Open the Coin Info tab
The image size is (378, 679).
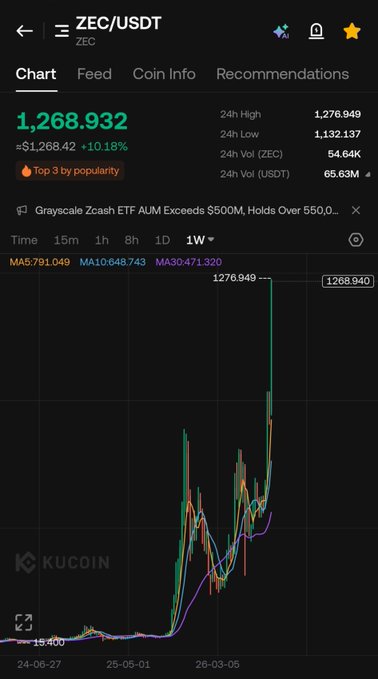164,74
